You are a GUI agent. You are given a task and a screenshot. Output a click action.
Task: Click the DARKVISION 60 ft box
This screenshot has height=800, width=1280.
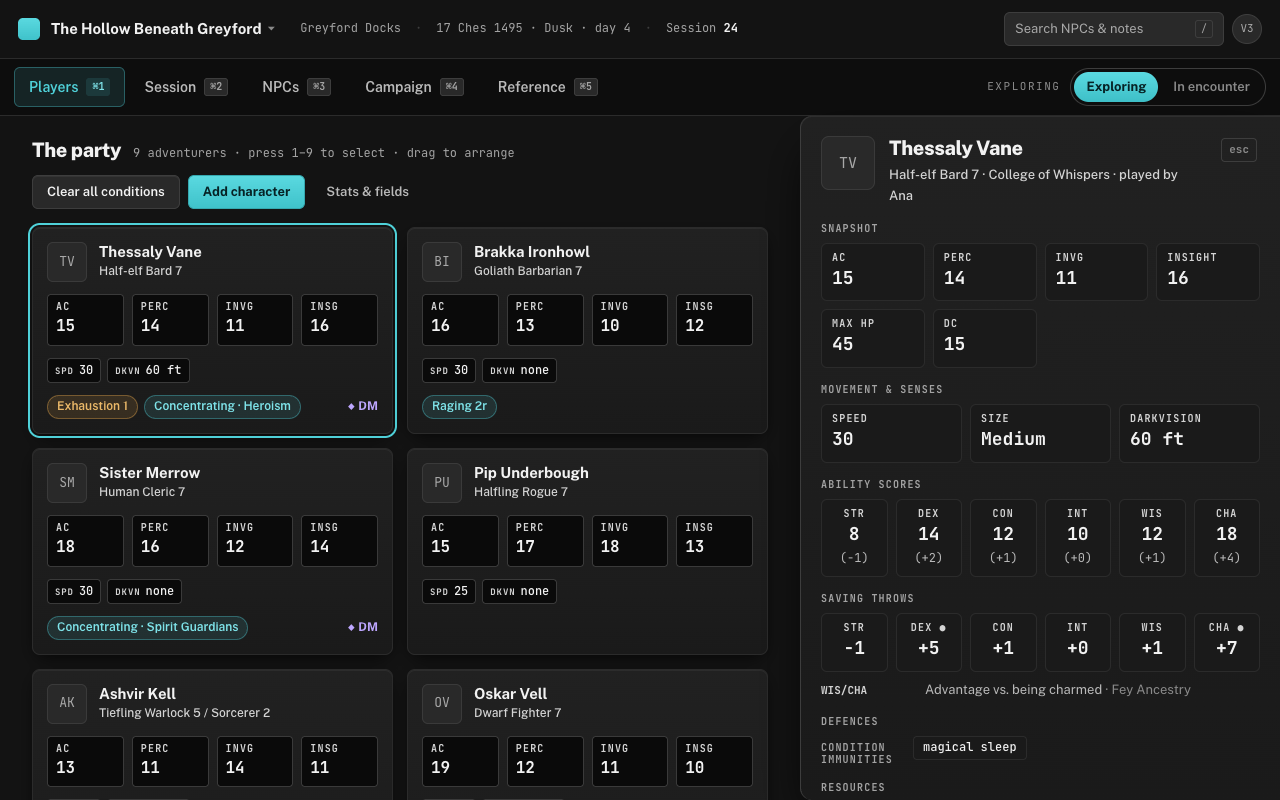pos(1189,433)
